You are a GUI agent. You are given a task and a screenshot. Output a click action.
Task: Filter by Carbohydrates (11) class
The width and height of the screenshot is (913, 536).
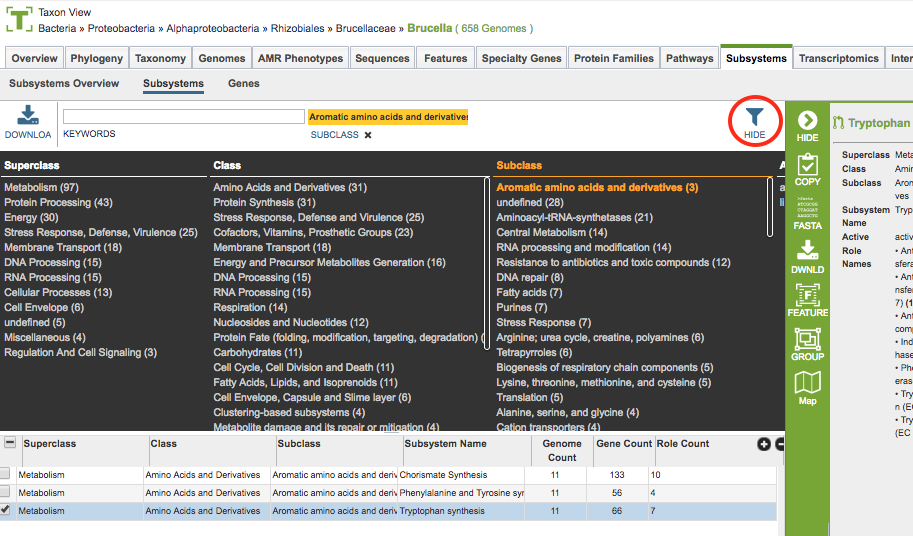(x=257, y=353)
